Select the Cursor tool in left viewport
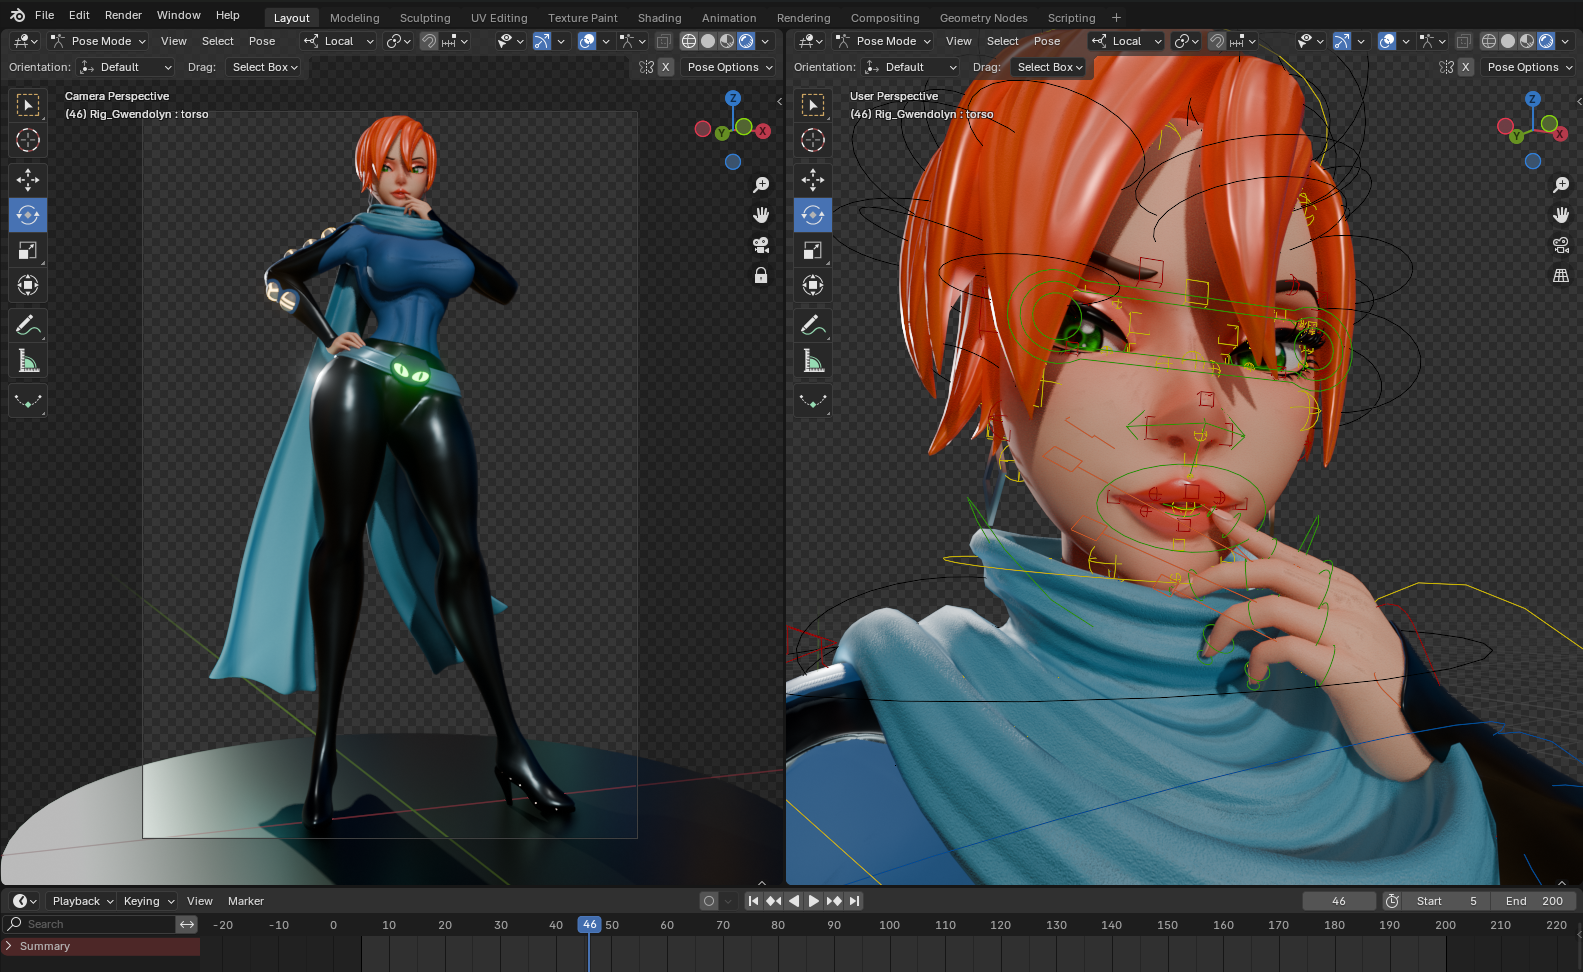This screenshot has width=1583, height=972. click(x=28, y=140)
